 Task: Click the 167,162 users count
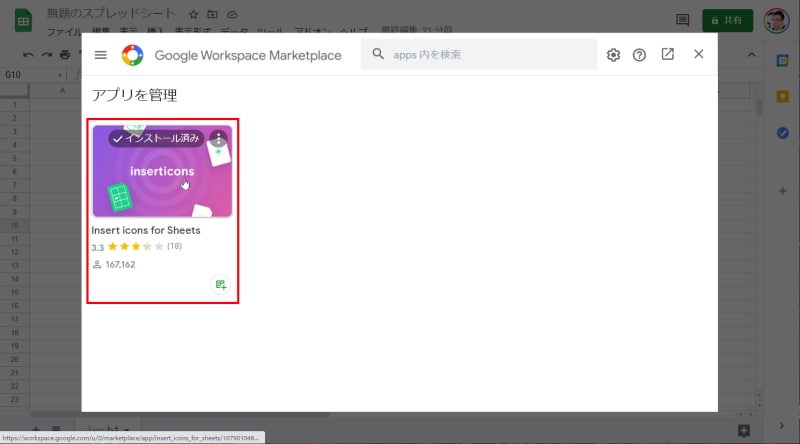[x=114, y=264]
